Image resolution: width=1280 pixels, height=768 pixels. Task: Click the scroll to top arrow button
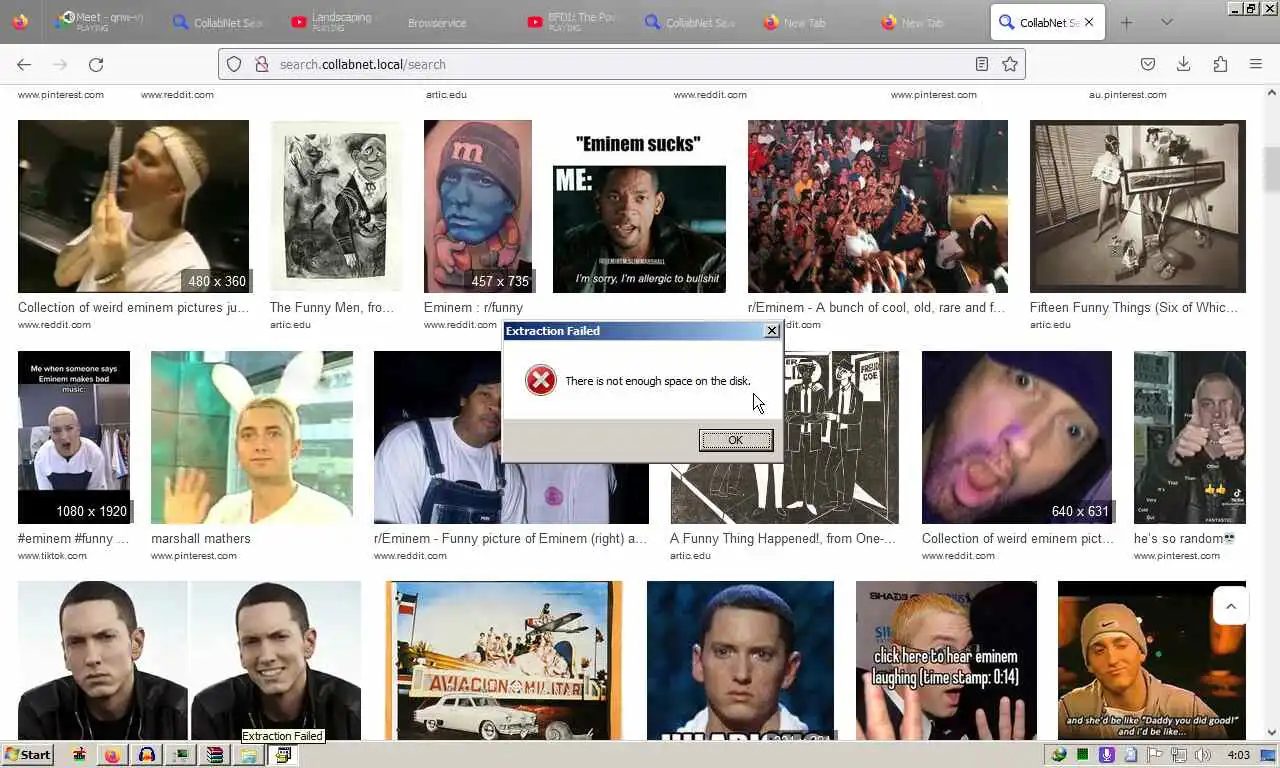pos(1231,606)
